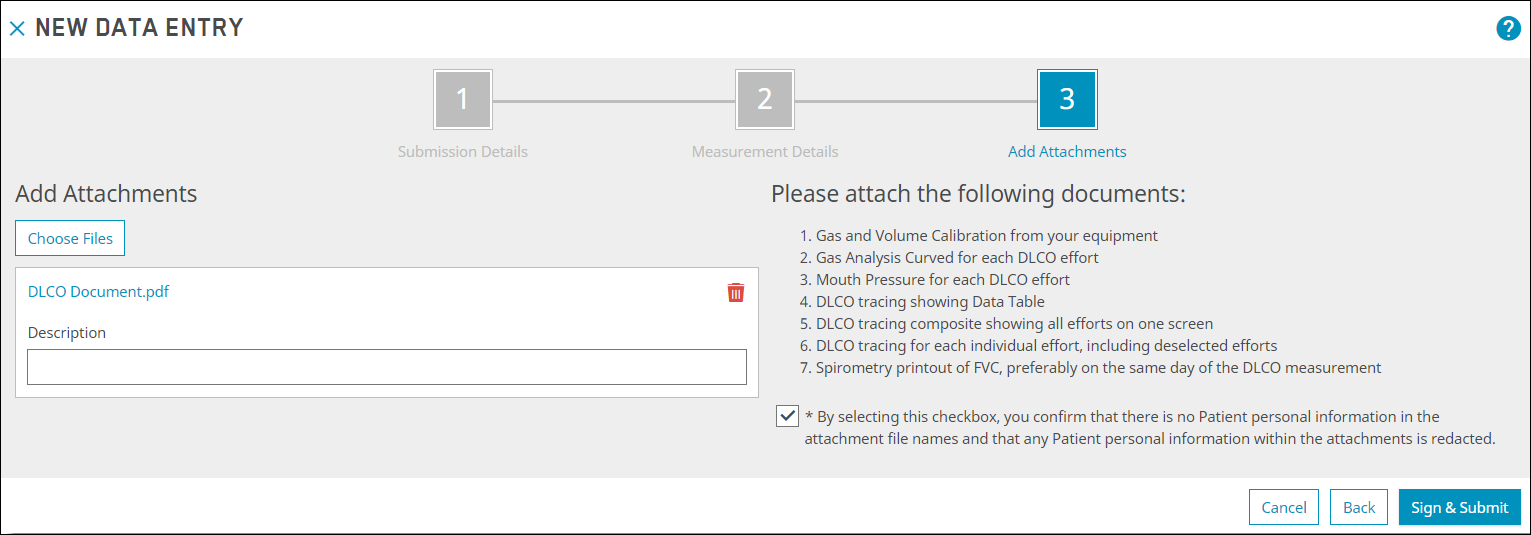Image resolution: width=1531 pixels, height=535 pixels.
Task: Go to step 2 box
Action: (x=765, y=99)
